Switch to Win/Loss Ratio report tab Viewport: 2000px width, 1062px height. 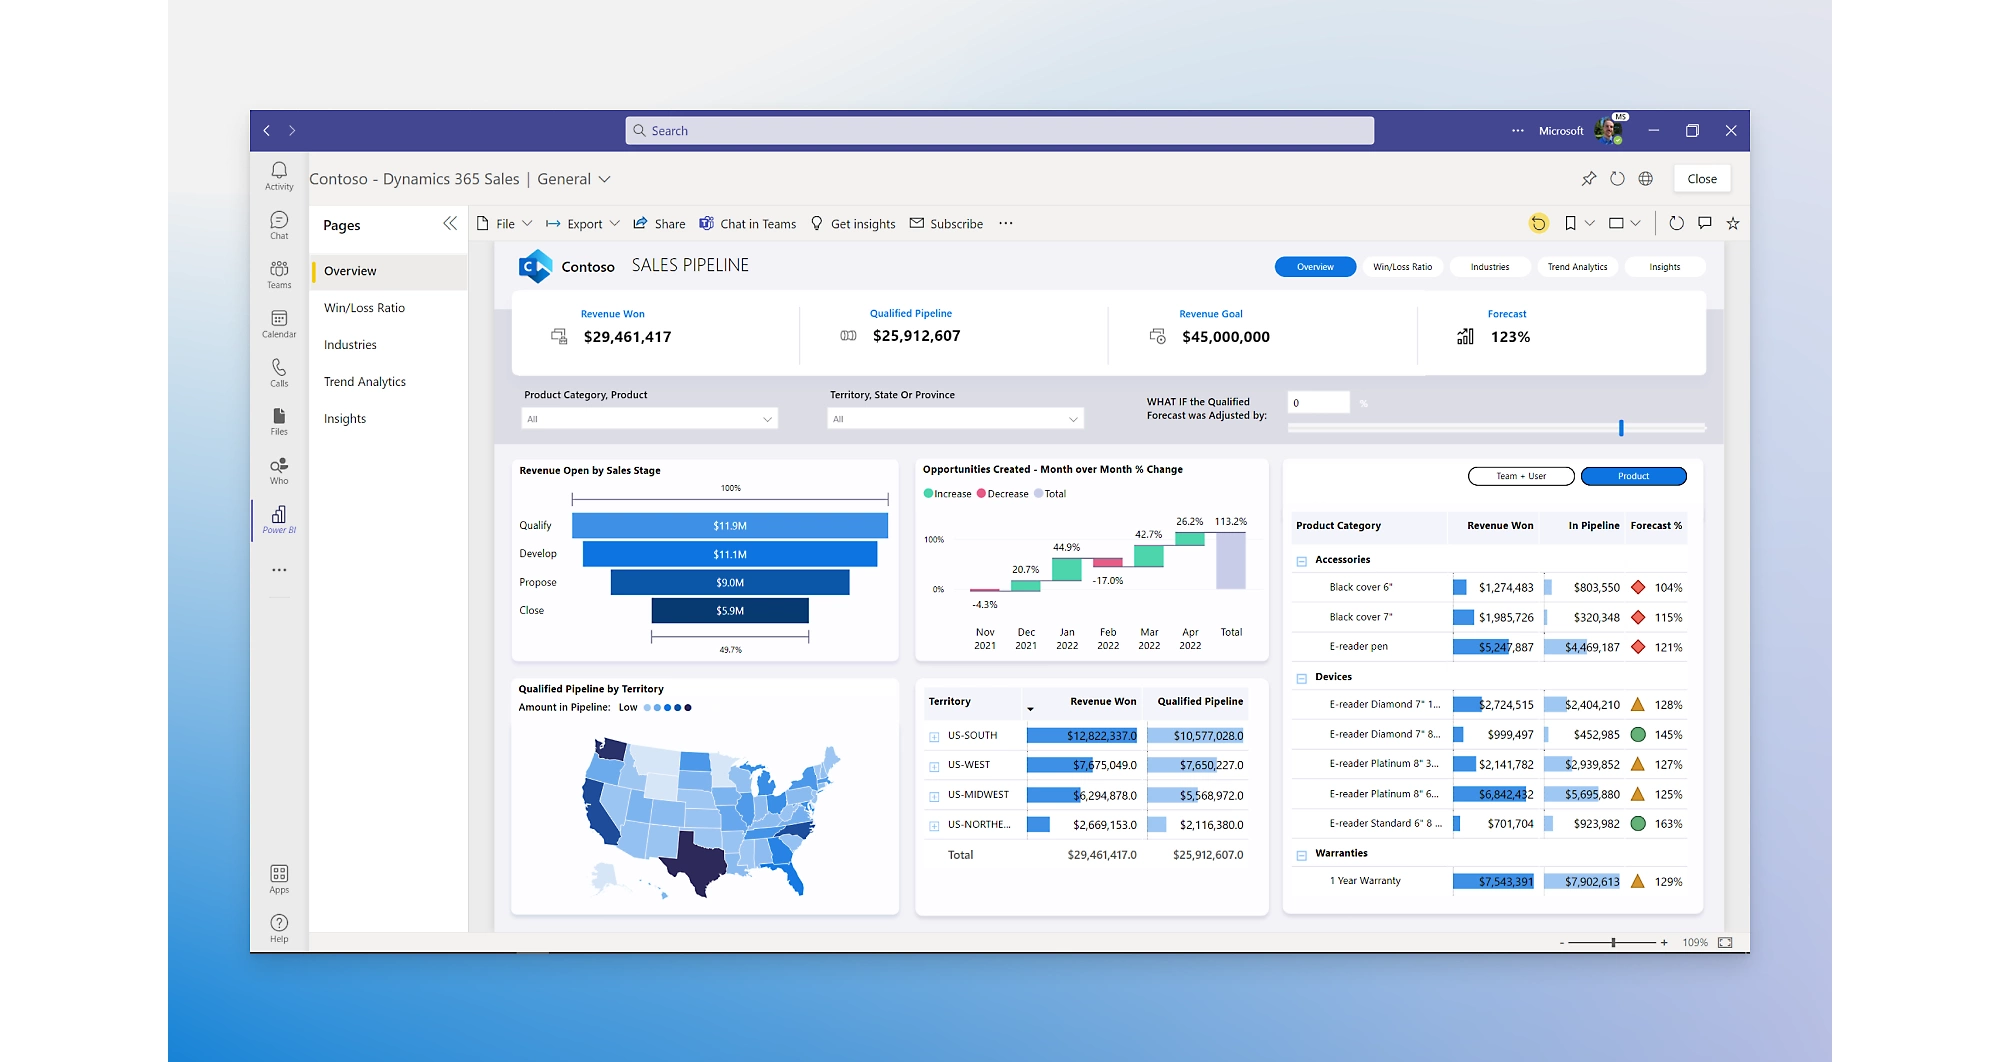pos(1402,267)
